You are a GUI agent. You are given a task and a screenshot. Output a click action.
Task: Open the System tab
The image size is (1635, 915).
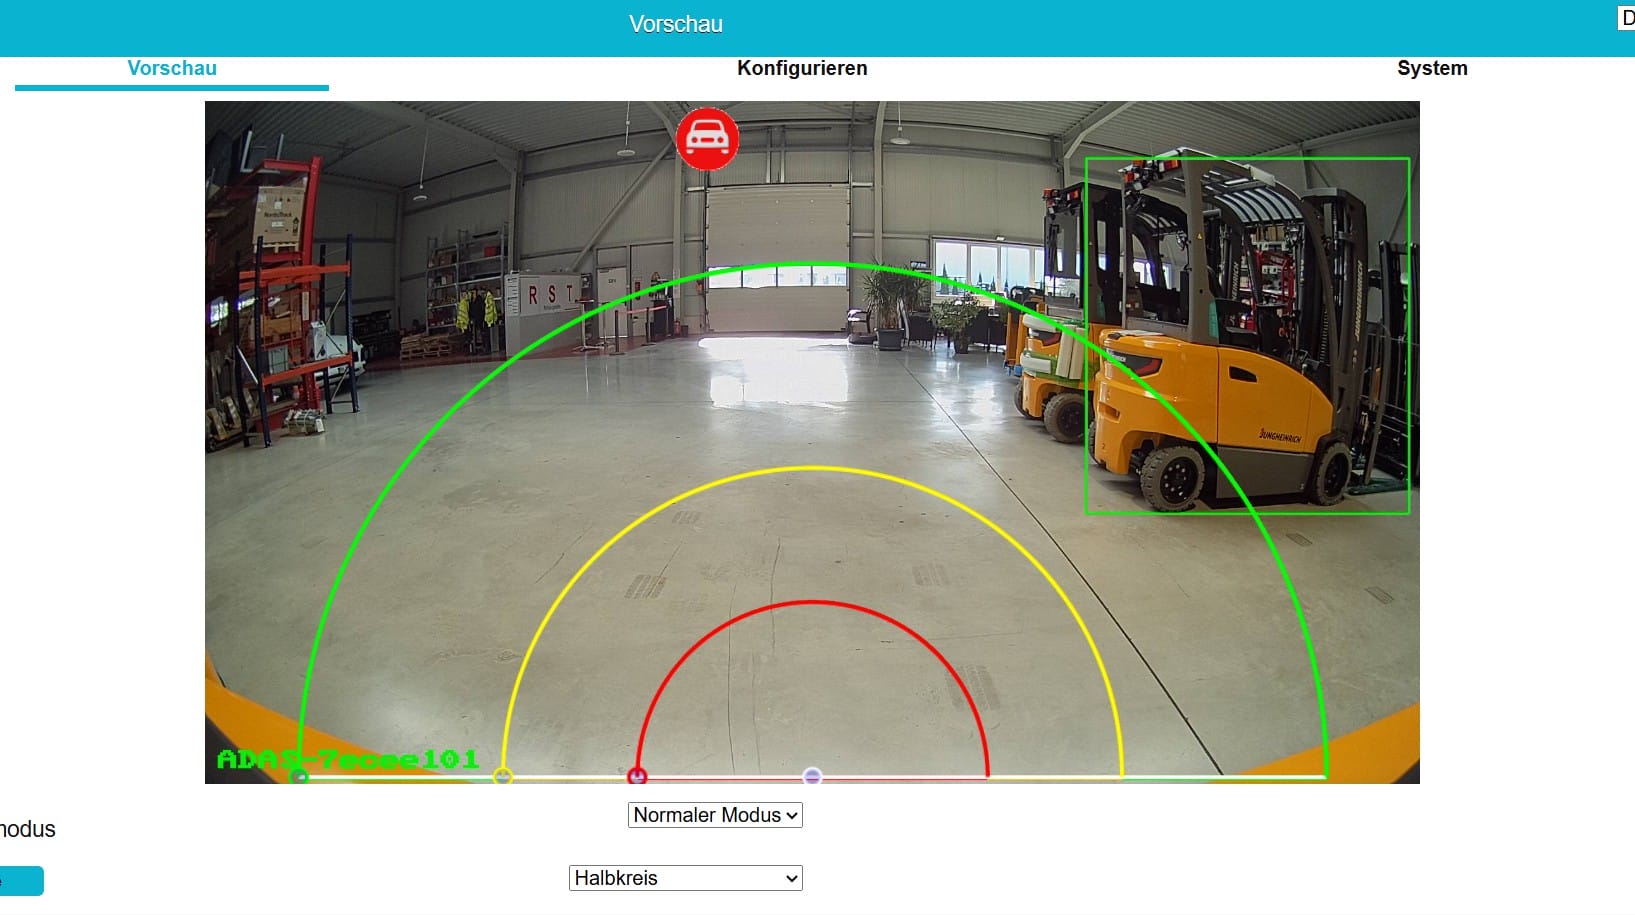click(x=1431, y=68)
